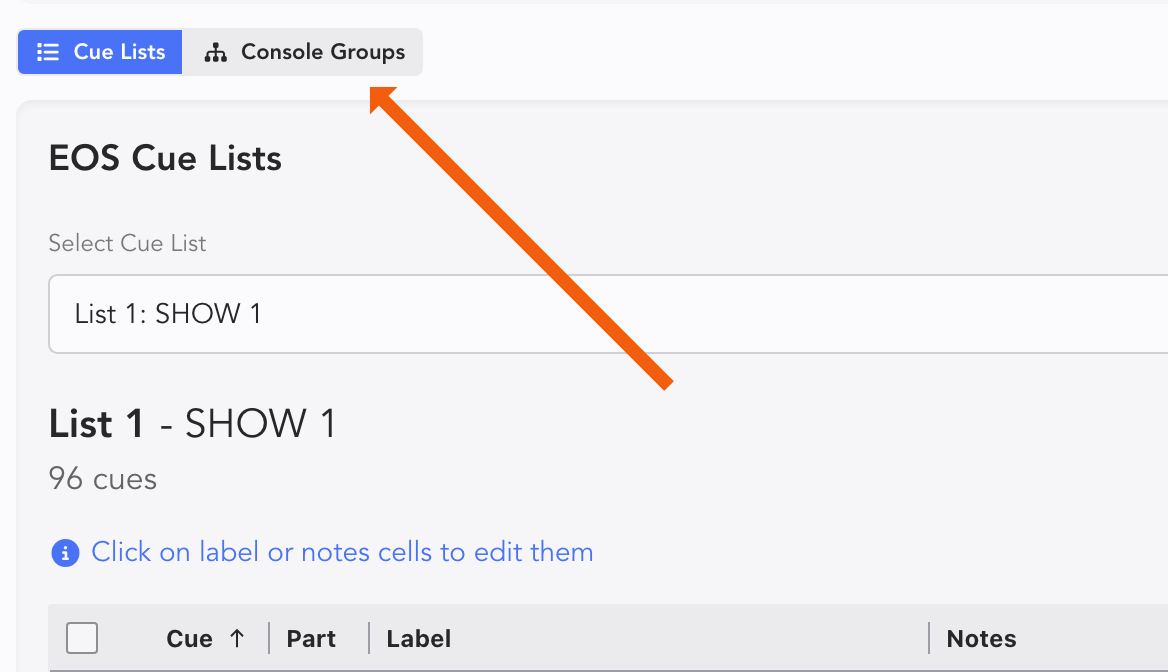The height and width of the screenshot is (672, 1168).
Task: Click the Label column header
Action: (419, 639)
